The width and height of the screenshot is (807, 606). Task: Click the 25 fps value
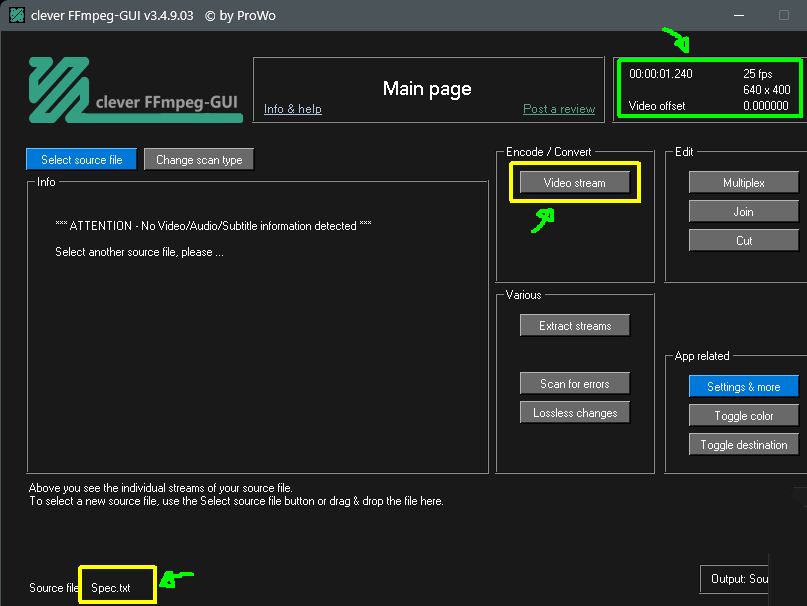(758, 74)
